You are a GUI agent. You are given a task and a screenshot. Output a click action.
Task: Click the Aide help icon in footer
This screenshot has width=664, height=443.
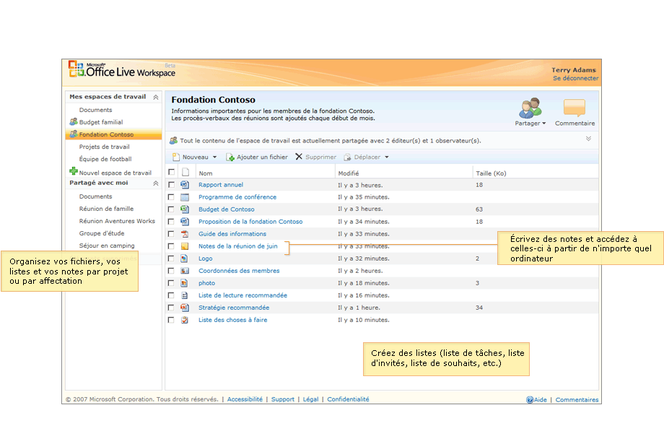pos(531,399)
